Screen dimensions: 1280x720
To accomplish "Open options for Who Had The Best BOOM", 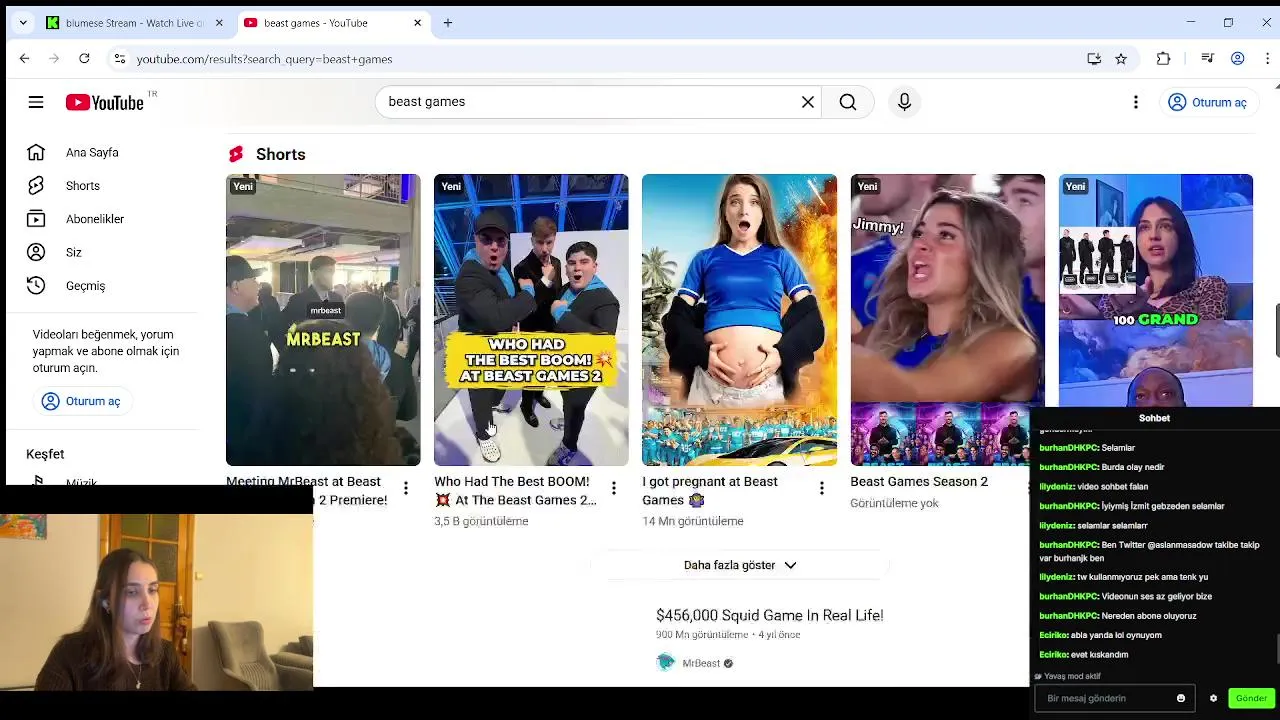I will click(614, 488).
